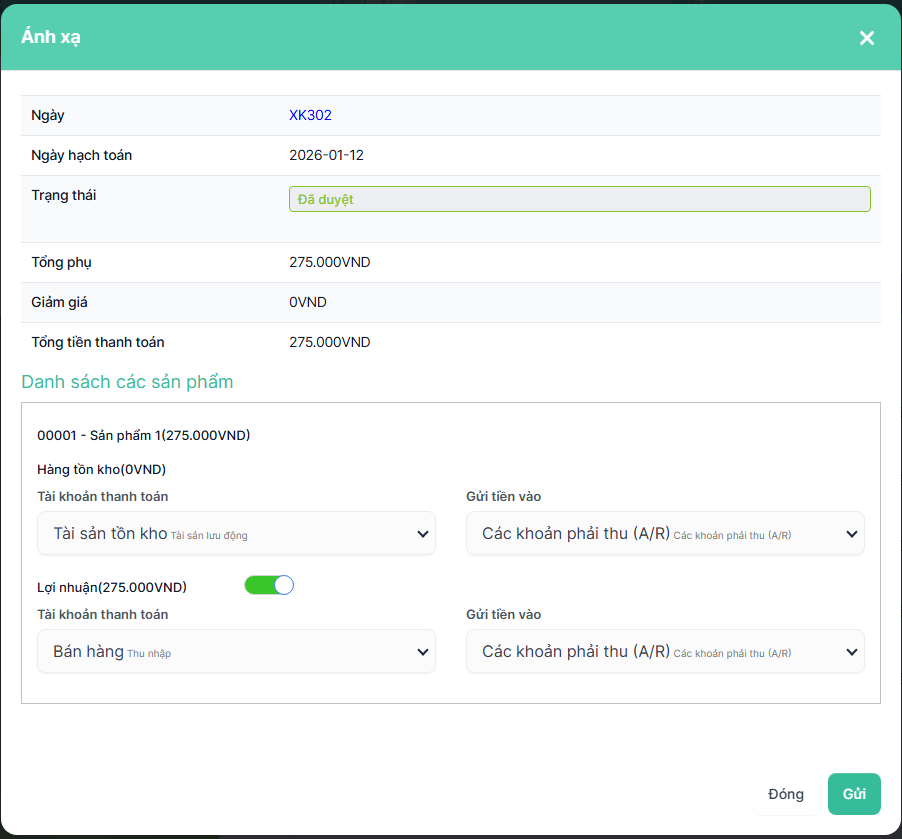Open the XK302 document link
902x839 pixels.
310,115
